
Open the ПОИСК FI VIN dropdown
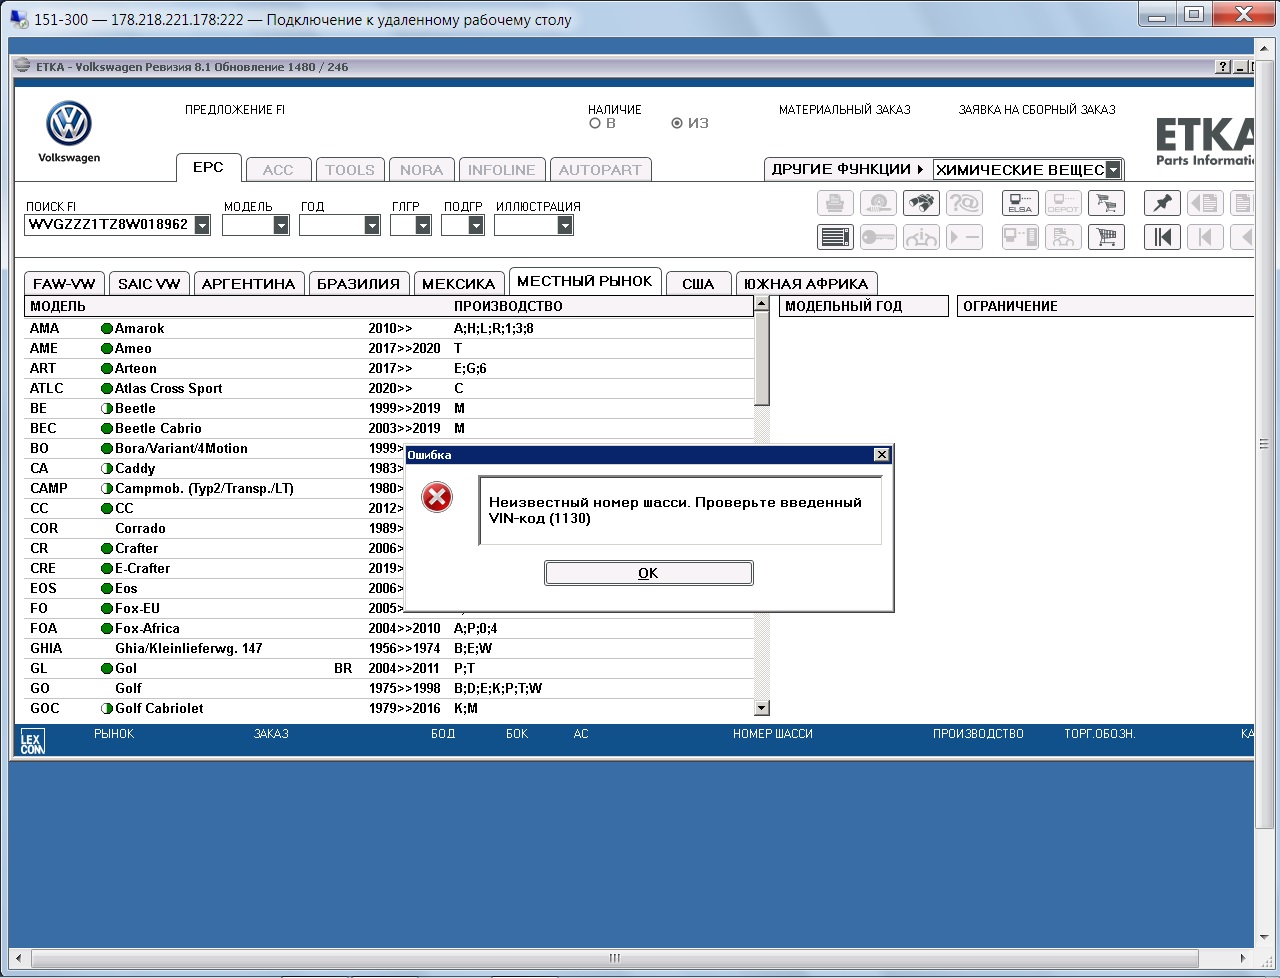click(x=202, y=225)
